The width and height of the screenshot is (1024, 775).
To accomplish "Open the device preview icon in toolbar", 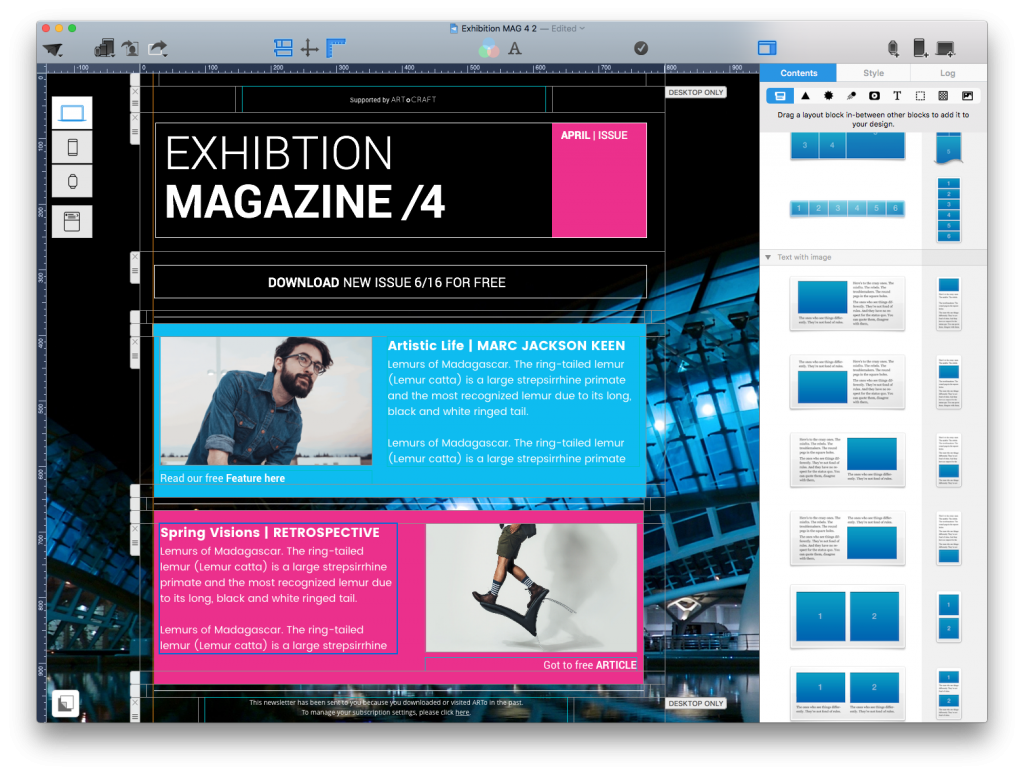I will click(104, 48).
